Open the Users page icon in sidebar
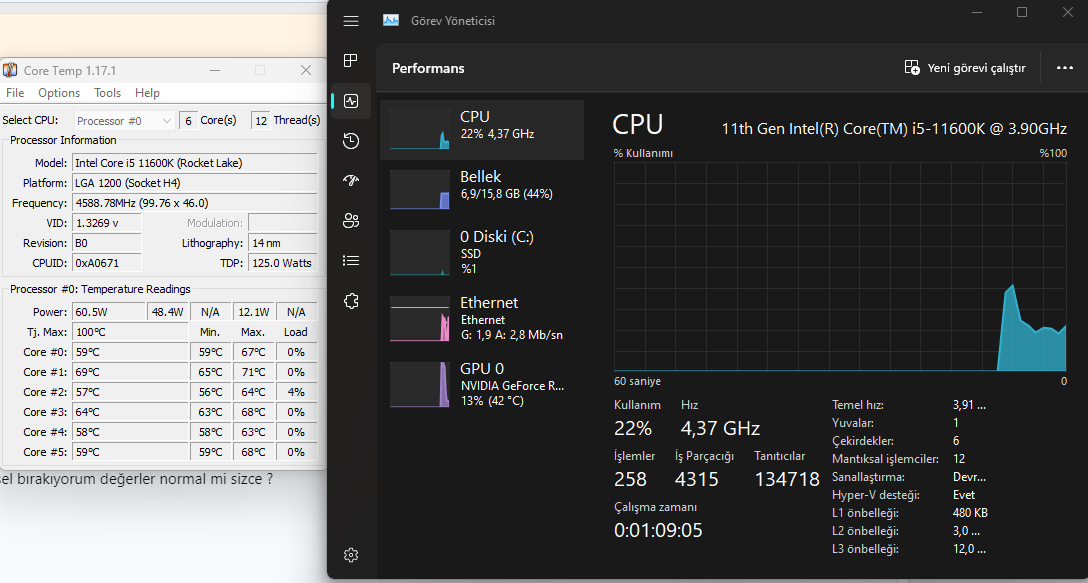This screenshot has width=1088, height=583. tap(350, 221)
